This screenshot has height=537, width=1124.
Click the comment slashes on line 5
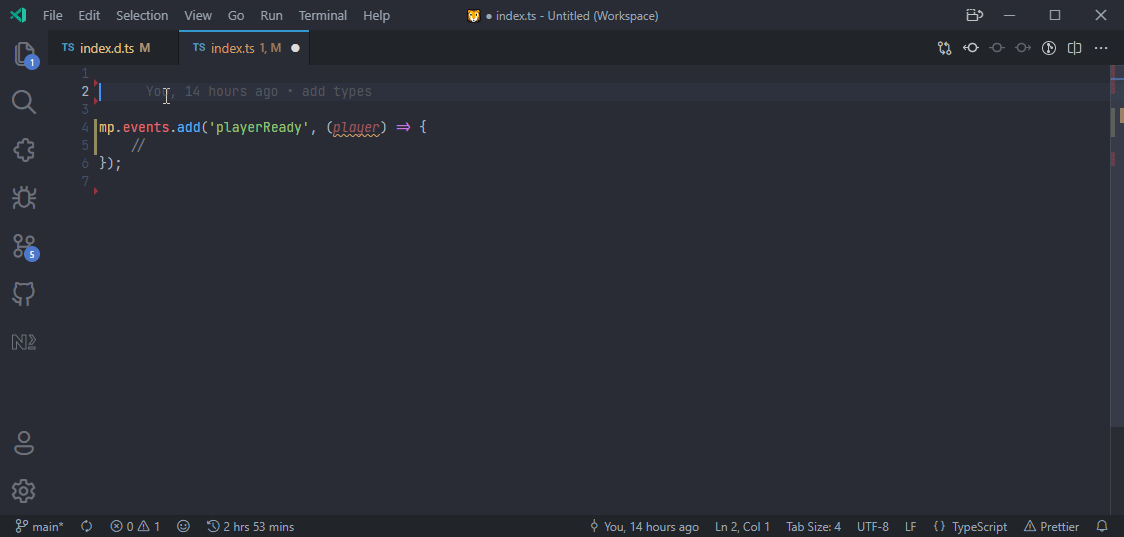click(x=138, y=146)
